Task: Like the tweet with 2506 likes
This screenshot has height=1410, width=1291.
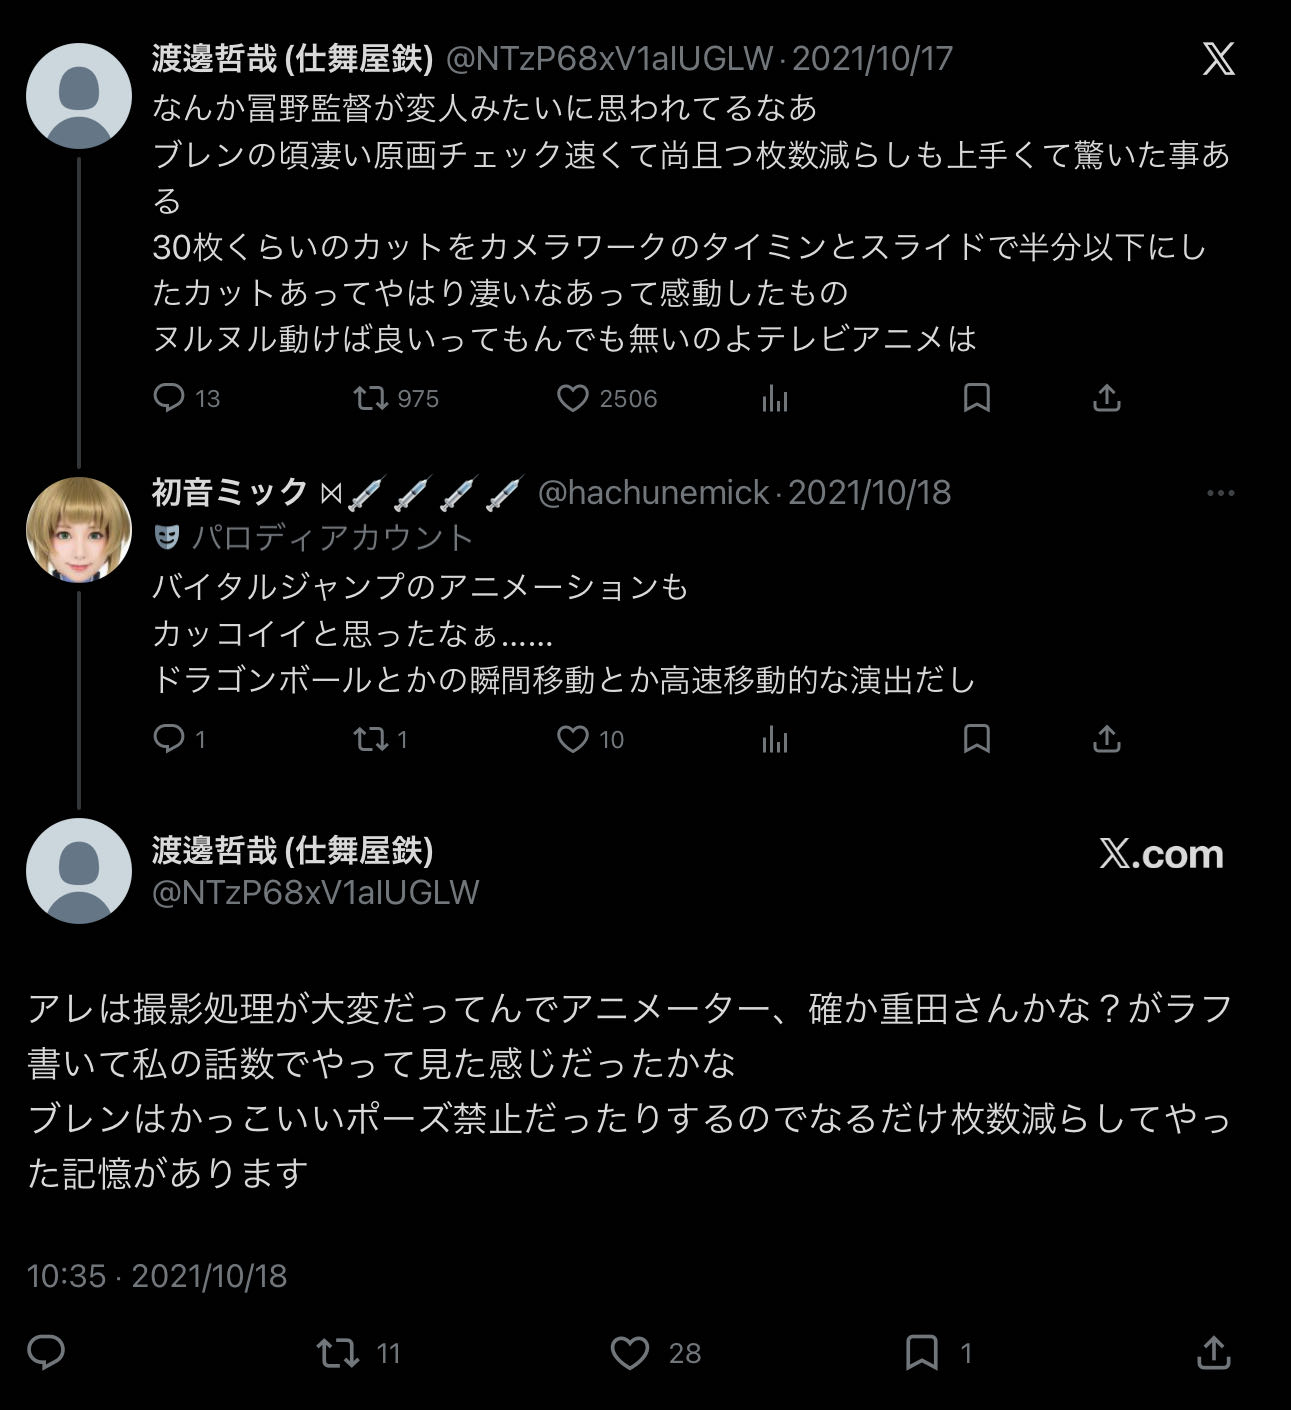Action: [573, 398]
